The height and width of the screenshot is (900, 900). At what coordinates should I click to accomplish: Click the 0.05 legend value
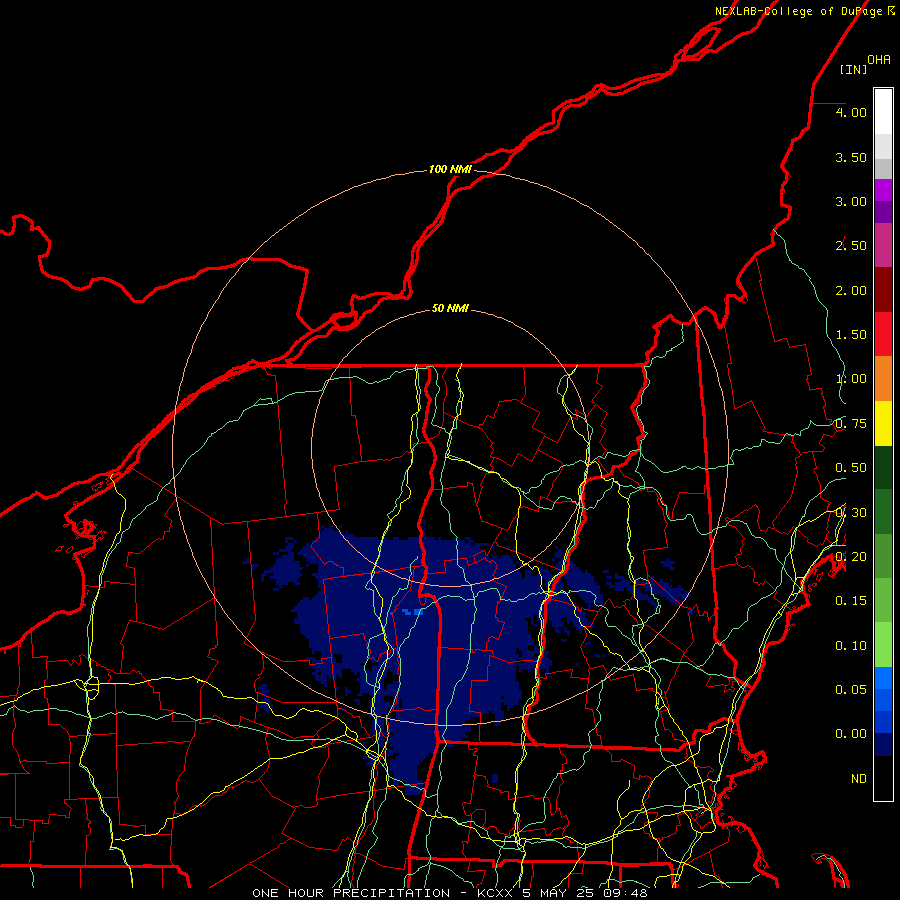(x=851, y=689)
